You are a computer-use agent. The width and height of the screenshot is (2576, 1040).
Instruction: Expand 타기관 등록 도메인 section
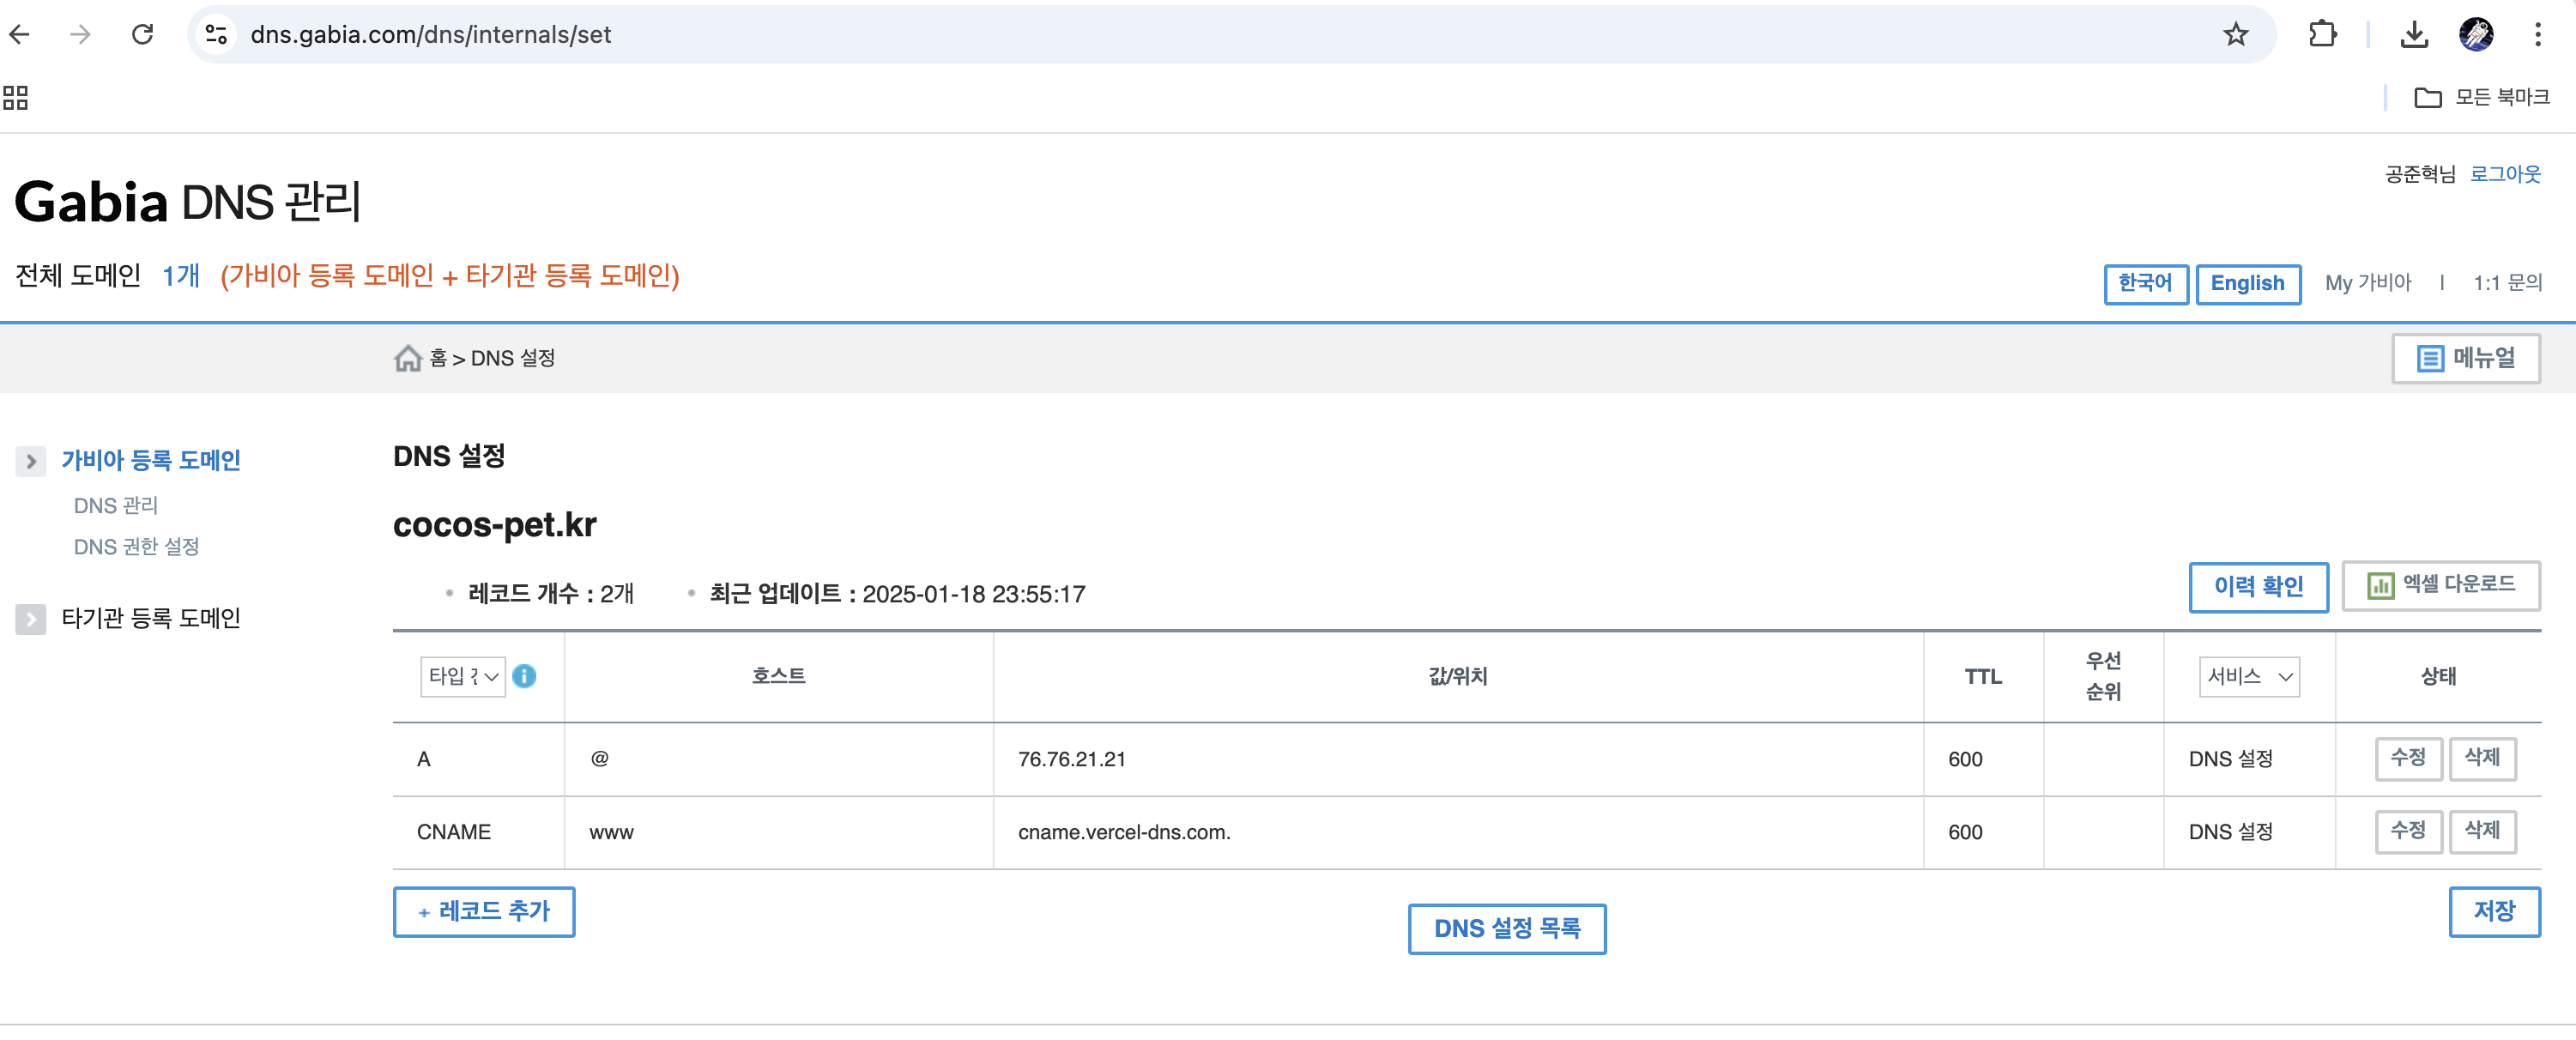pos(31,619)
